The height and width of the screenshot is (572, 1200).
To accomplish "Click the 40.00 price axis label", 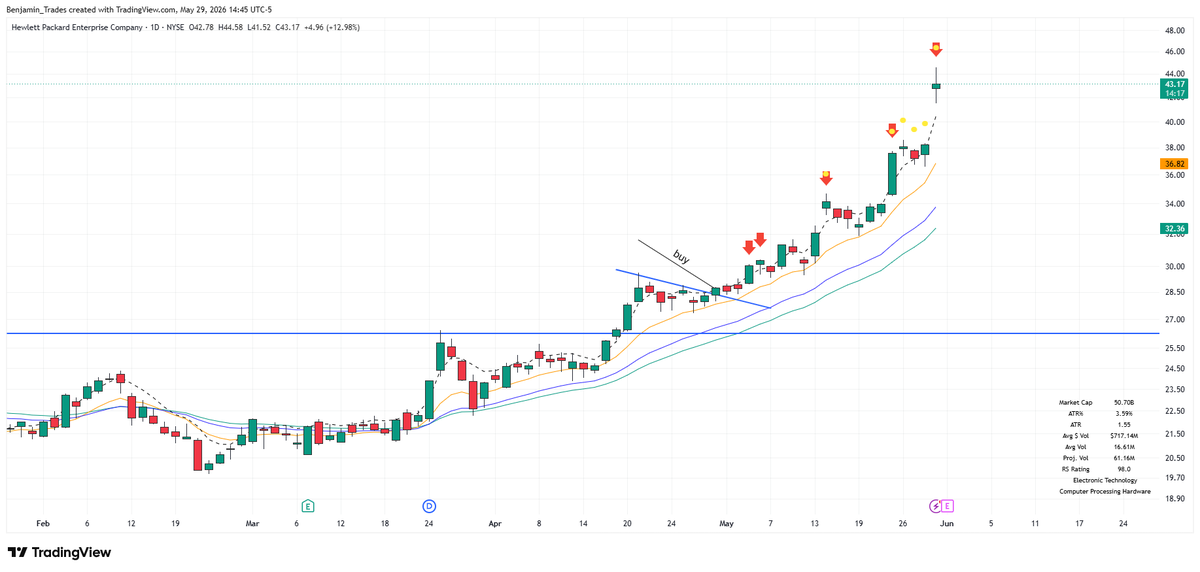I will [1174, 123].
